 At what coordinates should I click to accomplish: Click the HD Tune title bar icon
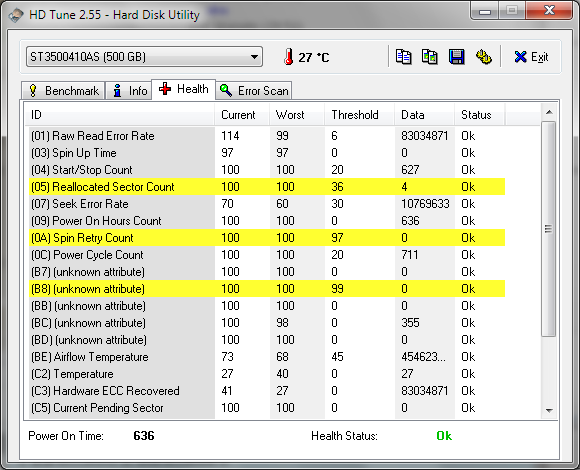16,15
